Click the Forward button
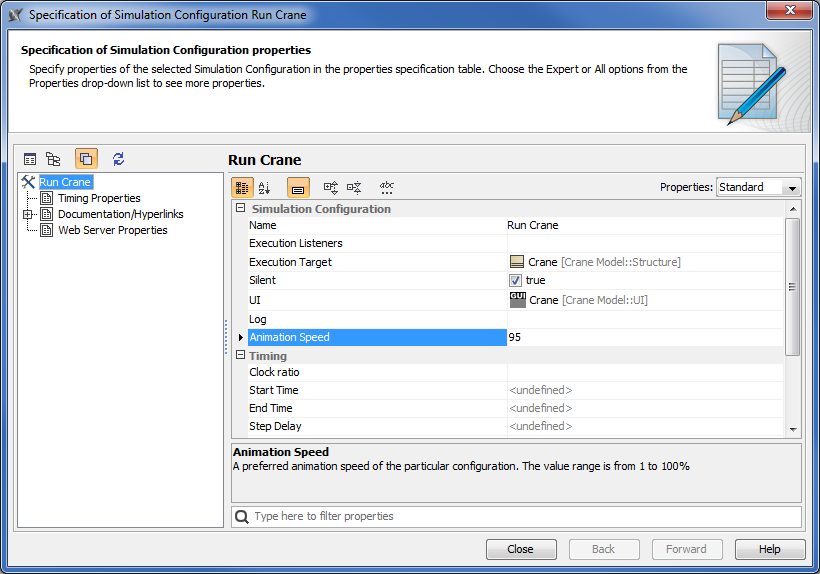The height and width of the screenshot is (574, 820). (x=687, y=549)
